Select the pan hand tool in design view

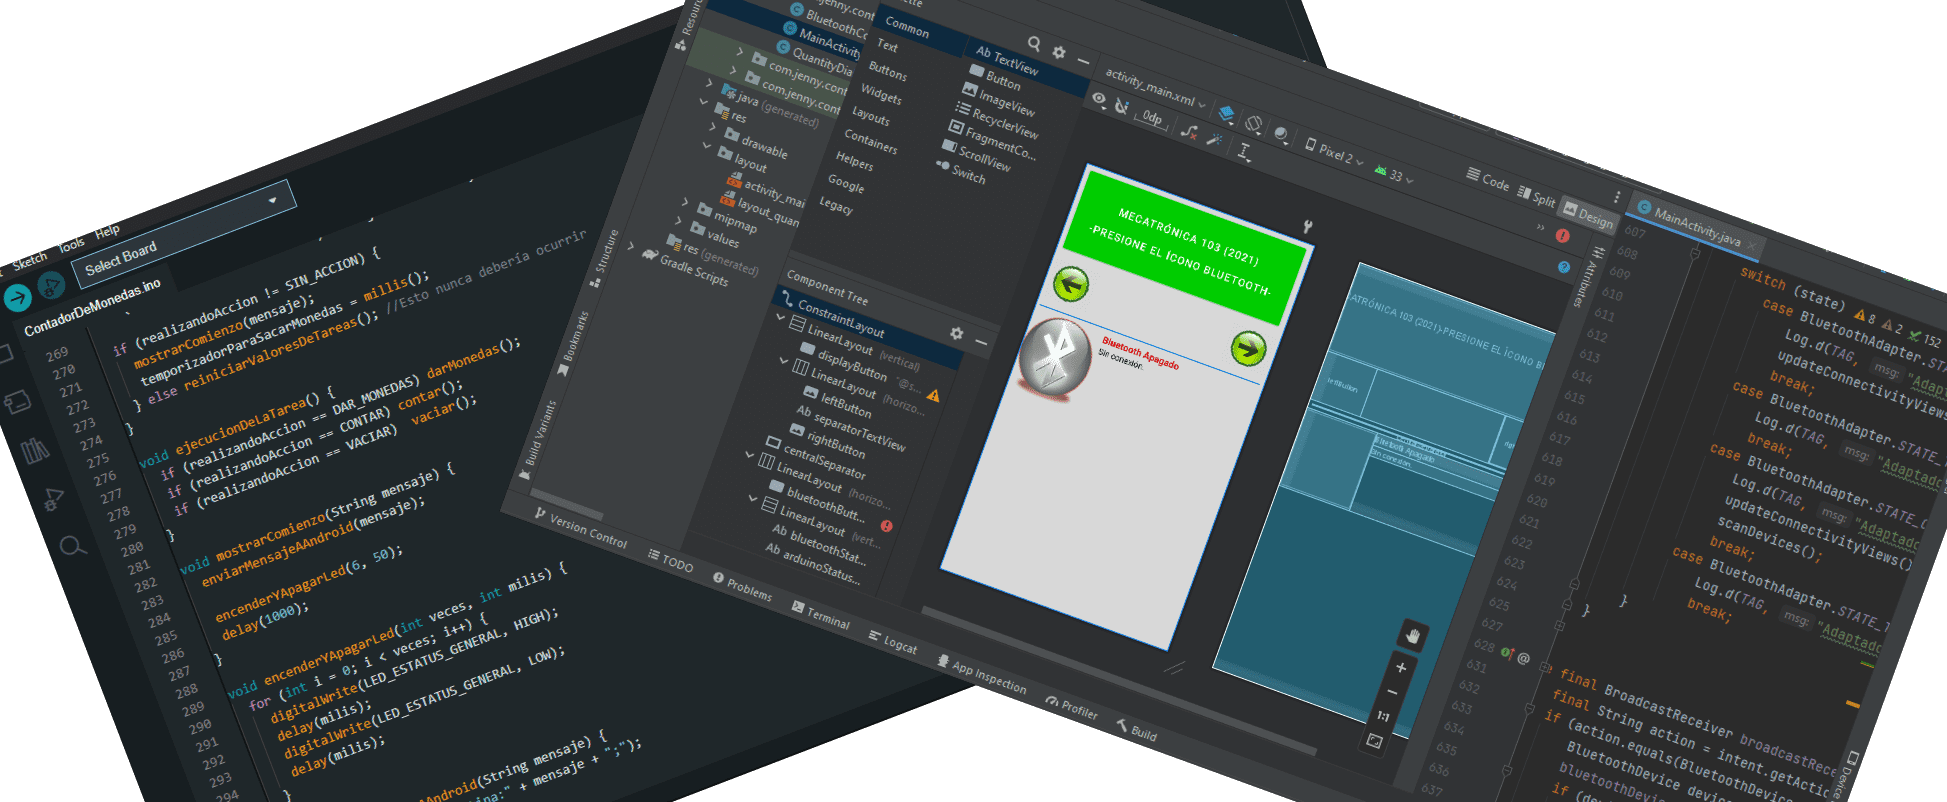point(1413,636)
